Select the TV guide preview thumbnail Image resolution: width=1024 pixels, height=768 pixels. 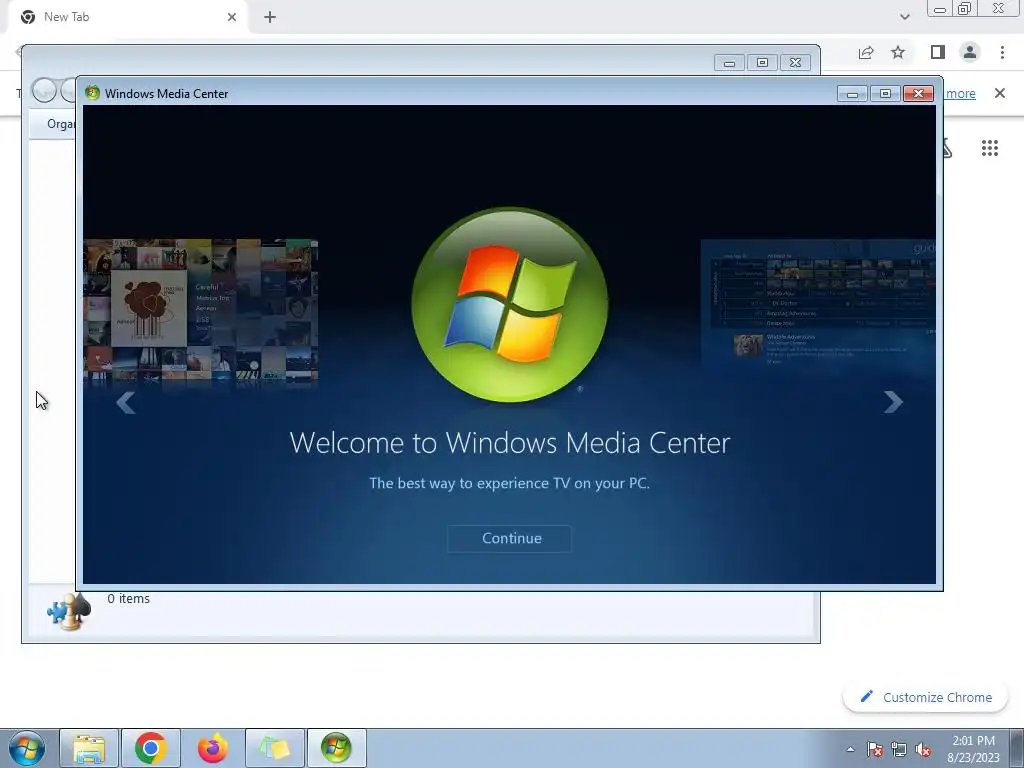point(818,304)
